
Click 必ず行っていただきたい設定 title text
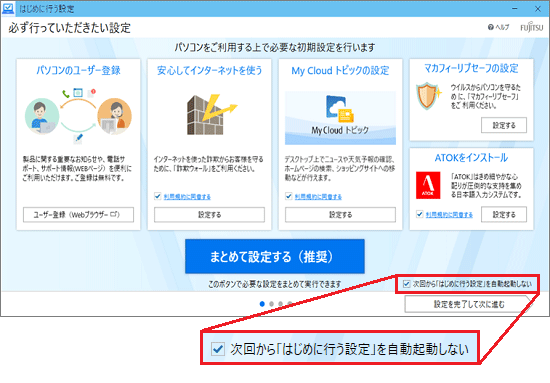tap(69, 28)
